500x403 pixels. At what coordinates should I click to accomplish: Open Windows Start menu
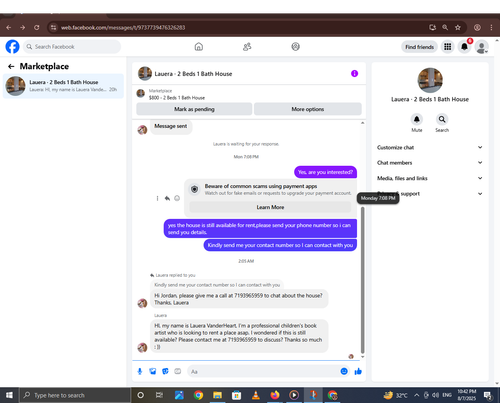coord(9,395)
